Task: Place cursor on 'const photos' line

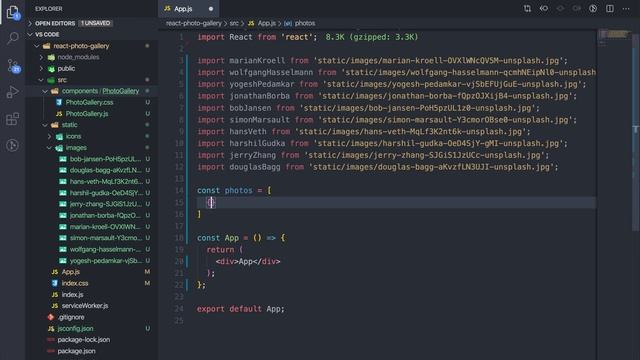Action: tap(234, 191)
